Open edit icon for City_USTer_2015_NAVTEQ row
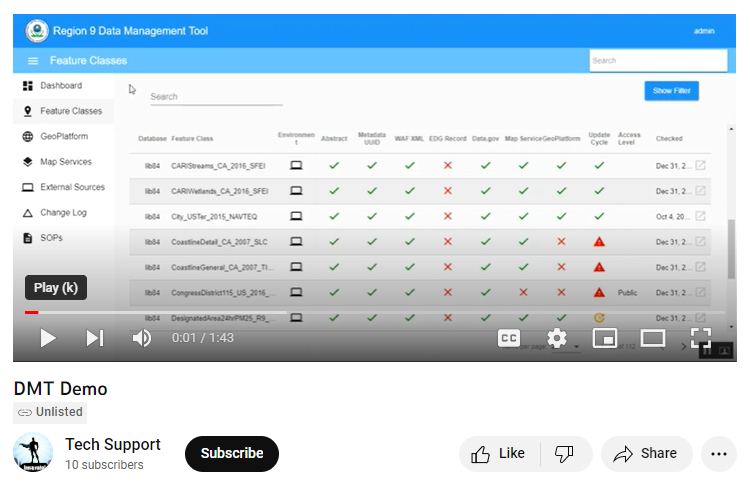The width and height of the screenshot is (750, 486). (x=700, y=216)
